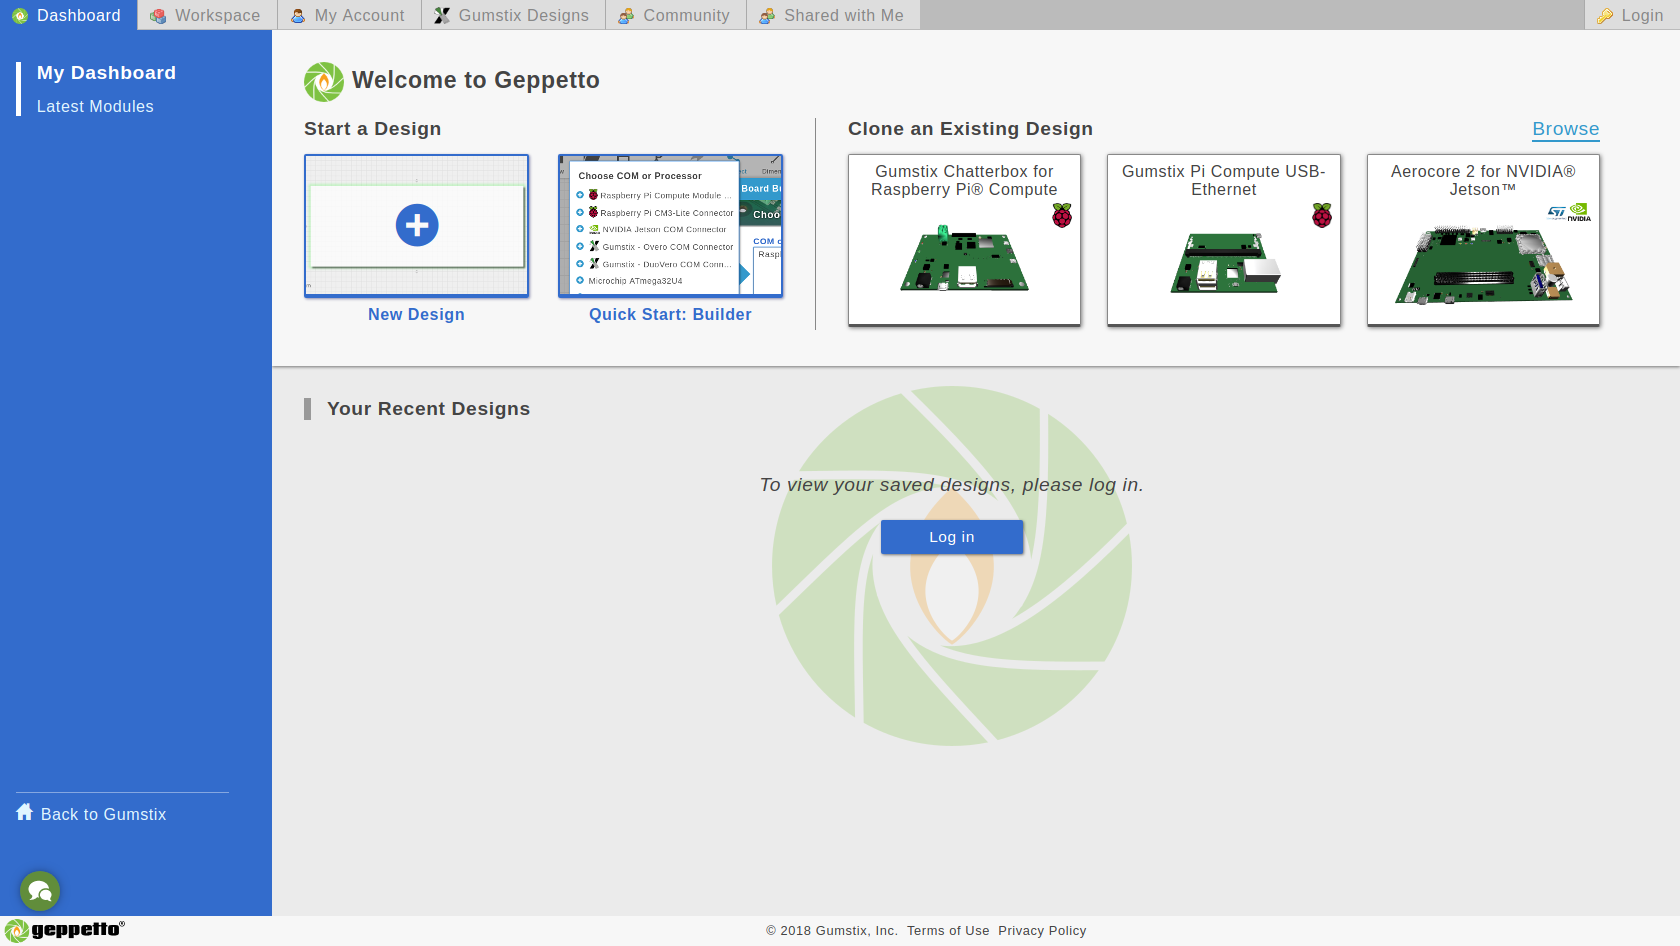Click the "Start a Design" heading
Viewport: 1680px width, 946px height.
pyautogui.click(x=372, y=129)
